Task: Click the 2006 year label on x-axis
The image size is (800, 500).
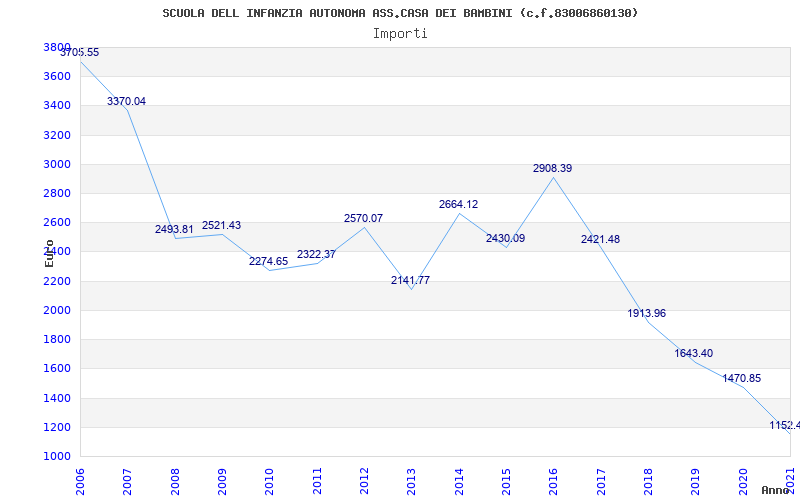Action: tap(80, 482)
